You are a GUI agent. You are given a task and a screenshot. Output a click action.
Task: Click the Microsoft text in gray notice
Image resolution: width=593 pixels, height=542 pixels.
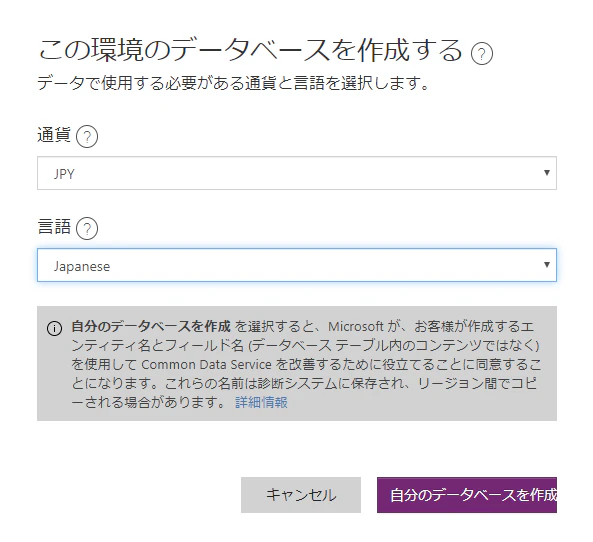point(356,326)
